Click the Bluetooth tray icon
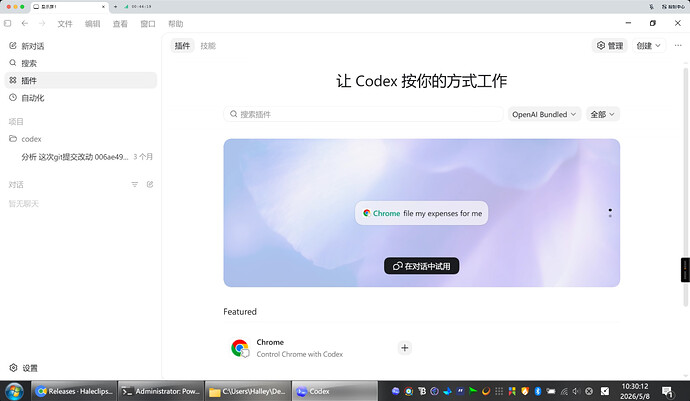This screenshot has height=401, width=690. [x=538, y=391]
